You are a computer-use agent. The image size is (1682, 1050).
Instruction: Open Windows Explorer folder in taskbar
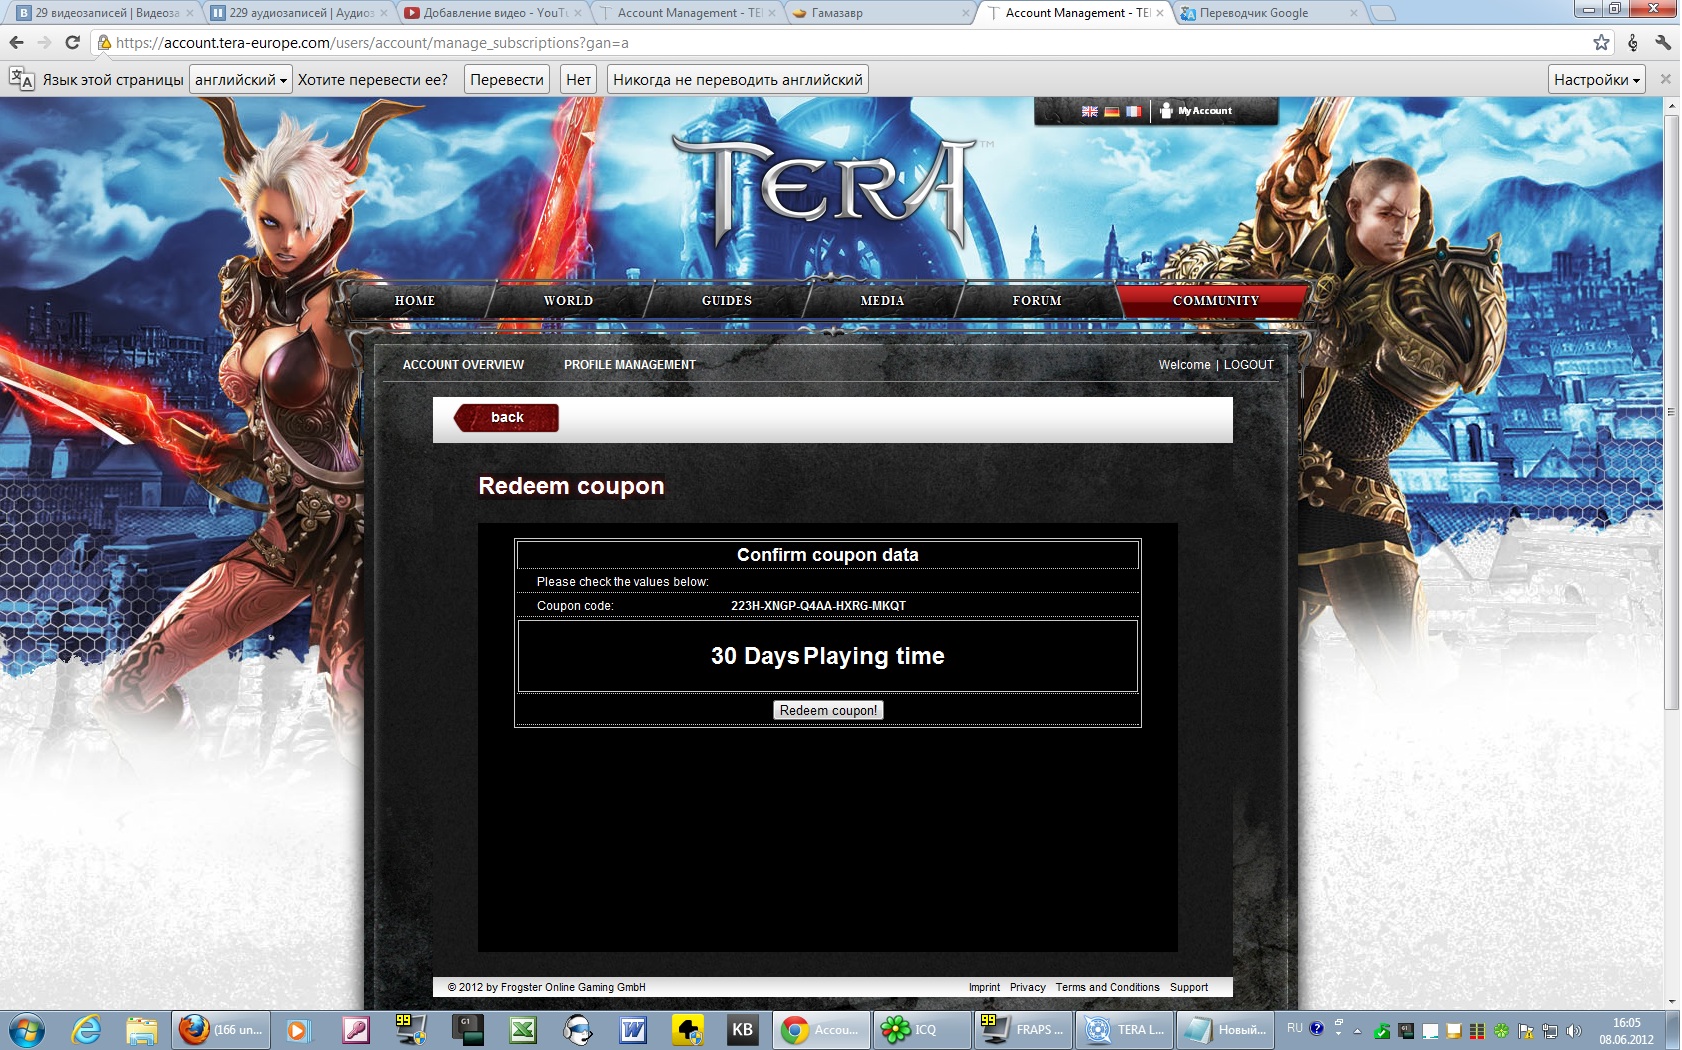[142, 1029]
